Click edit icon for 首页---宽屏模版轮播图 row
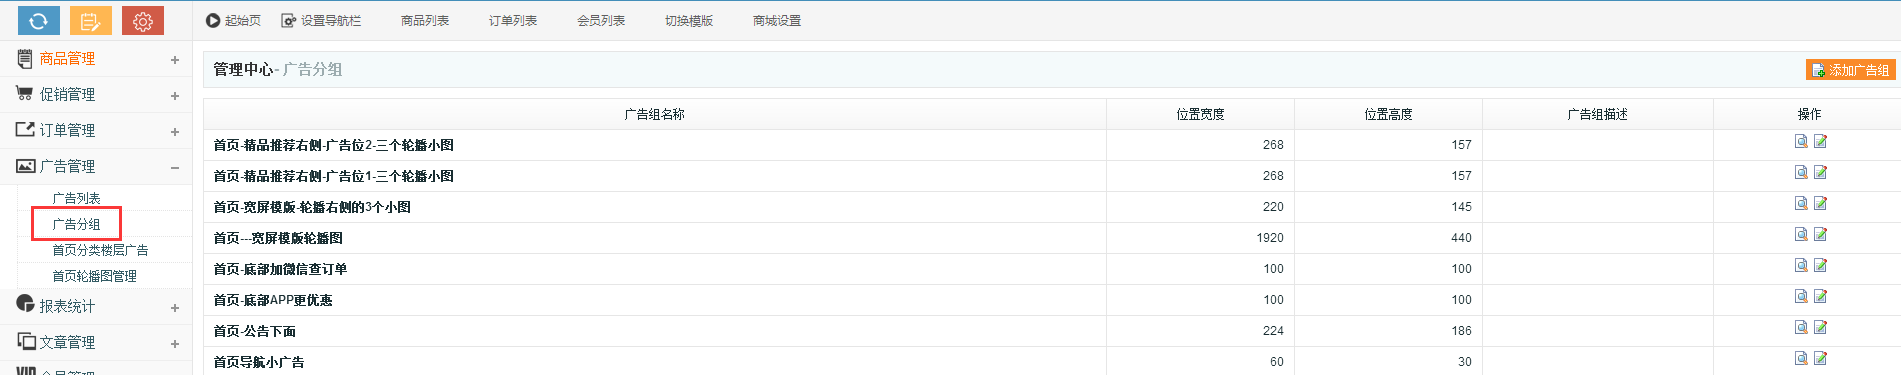Screen dimensions: 1901x375 1820,235
